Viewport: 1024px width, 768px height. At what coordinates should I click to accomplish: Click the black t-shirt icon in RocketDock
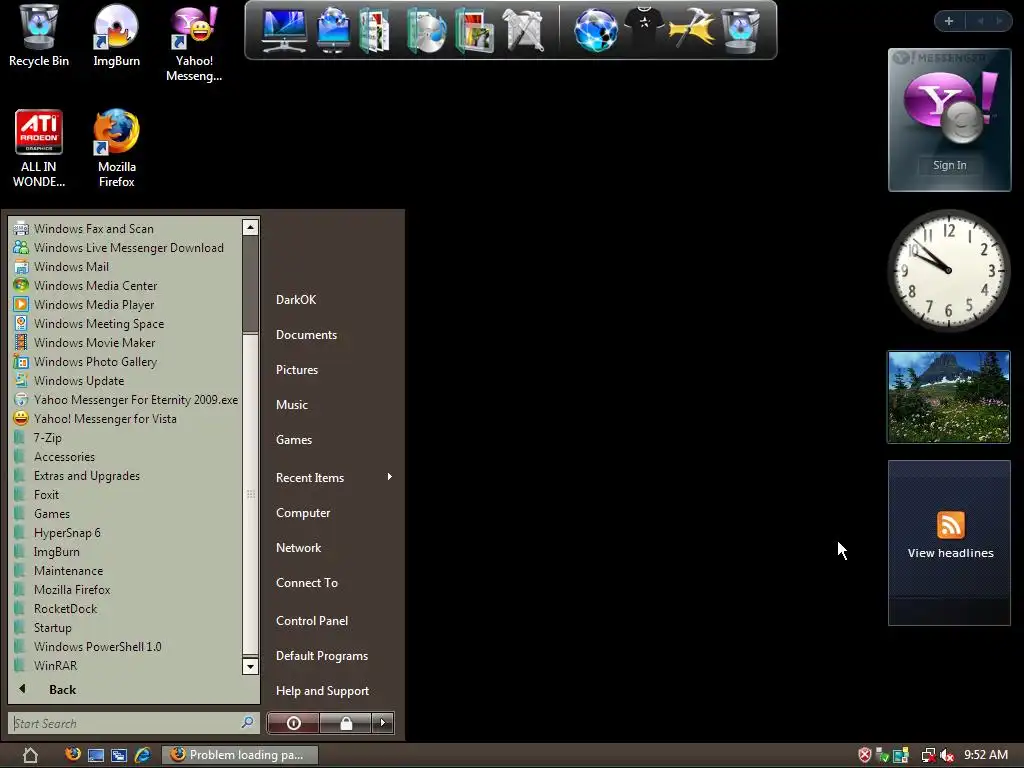pos(644,26)
